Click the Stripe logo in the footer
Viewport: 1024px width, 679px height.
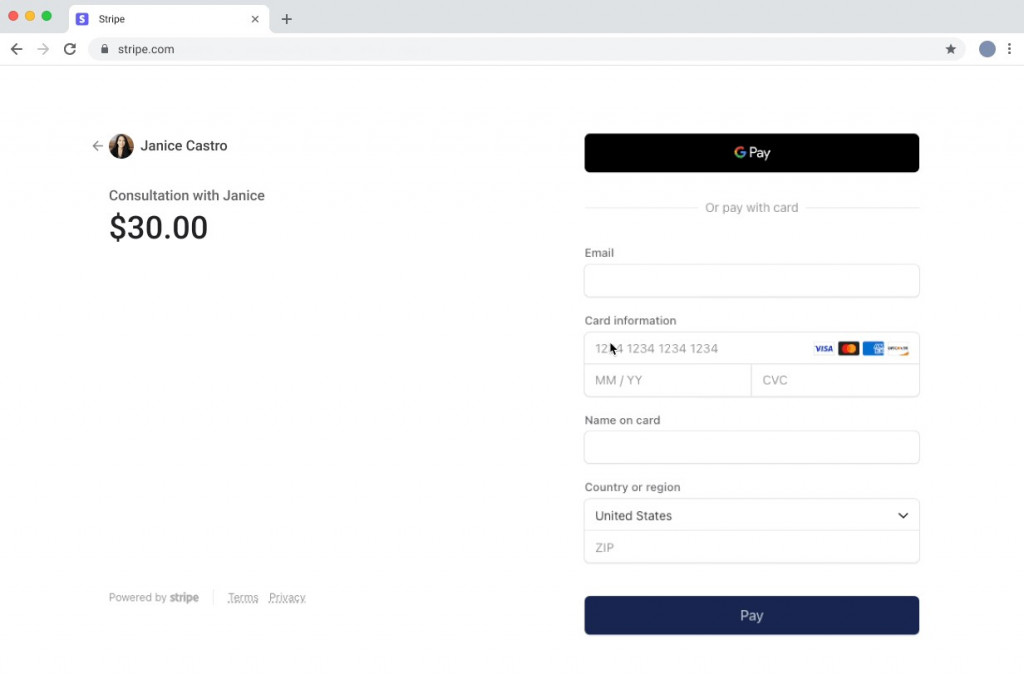coord(184,597)
